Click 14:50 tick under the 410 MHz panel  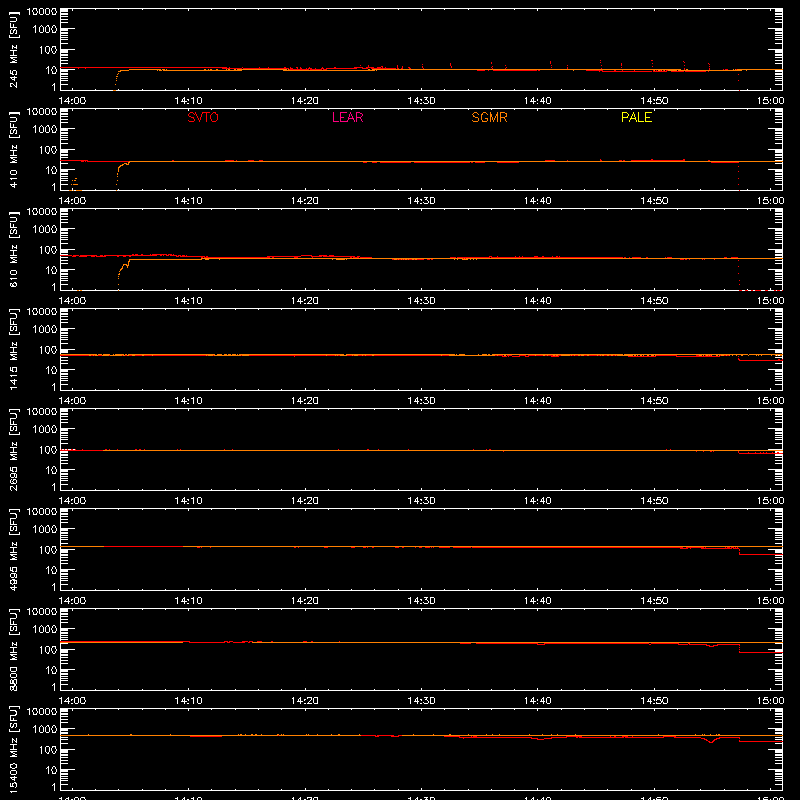click(654, 201)
